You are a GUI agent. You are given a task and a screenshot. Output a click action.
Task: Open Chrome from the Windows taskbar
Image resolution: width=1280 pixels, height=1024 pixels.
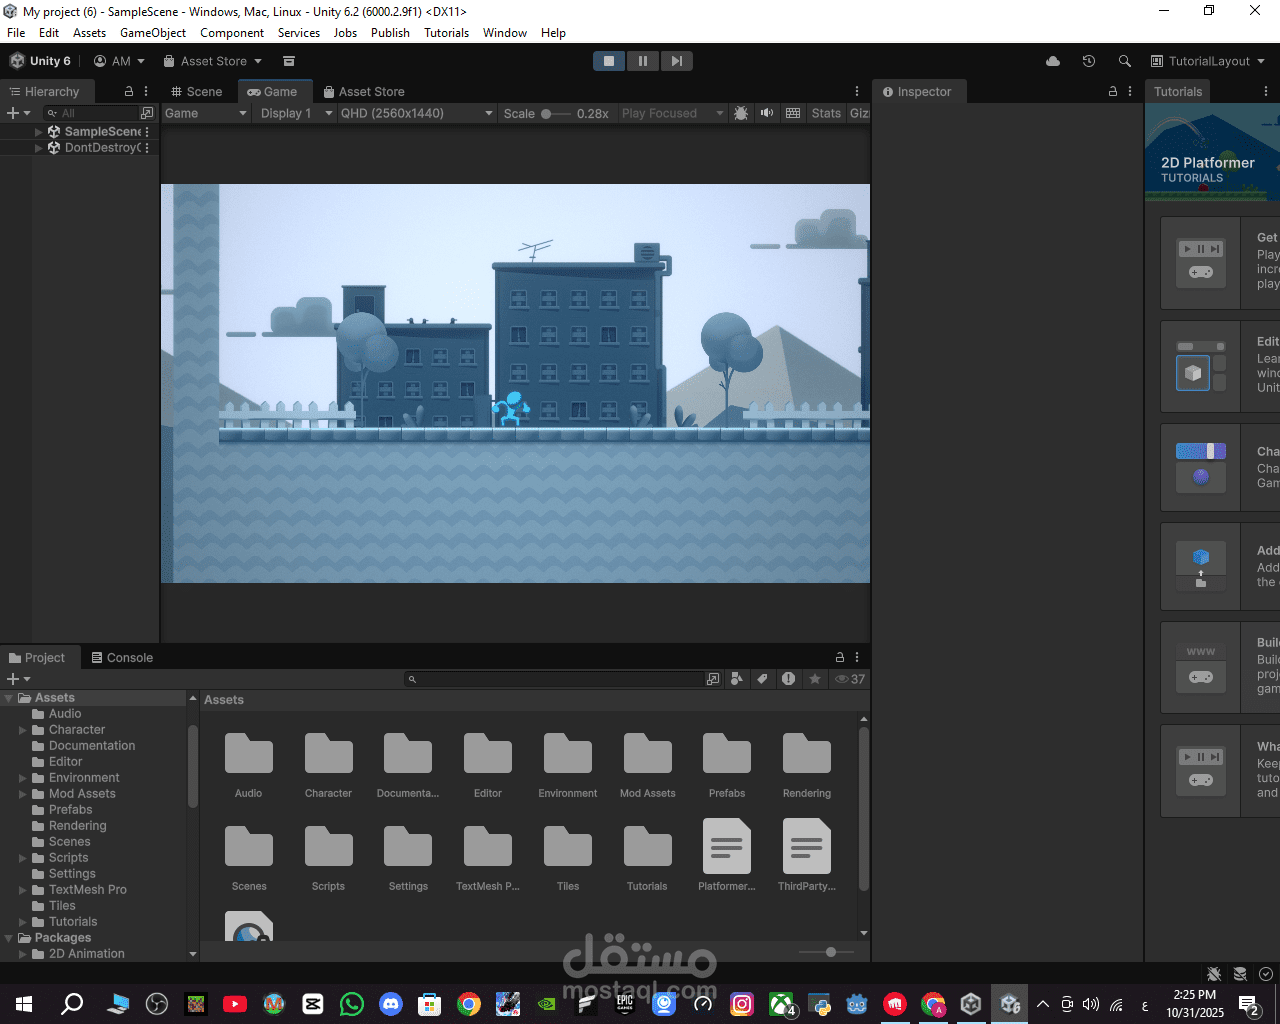coord(469,1004)
